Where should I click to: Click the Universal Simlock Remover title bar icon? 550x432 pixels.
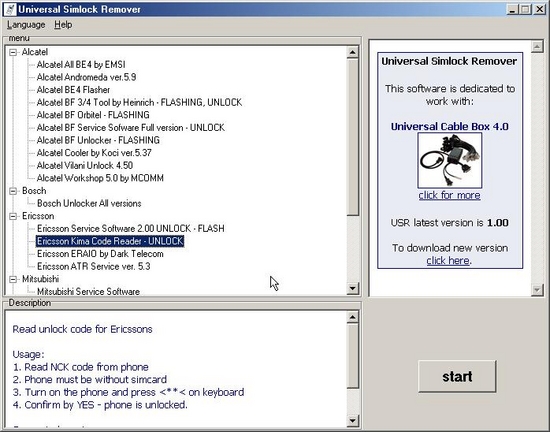(9, 9)
